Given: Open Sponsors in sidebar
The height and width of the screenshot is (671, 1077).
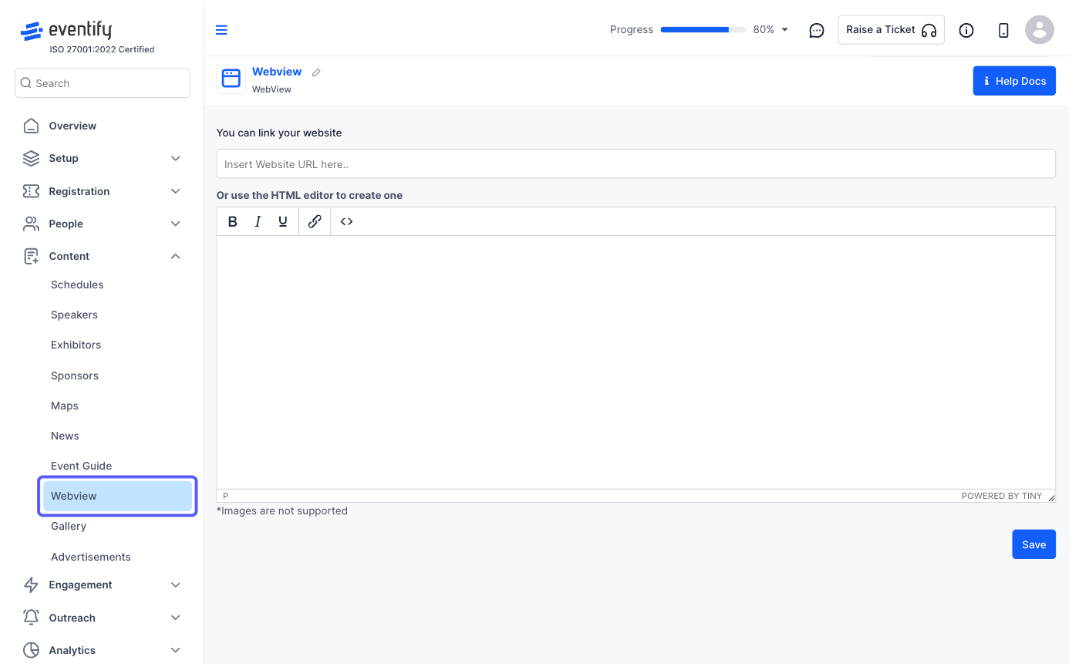Looking at the screenshot, I should tap(74, 376).
